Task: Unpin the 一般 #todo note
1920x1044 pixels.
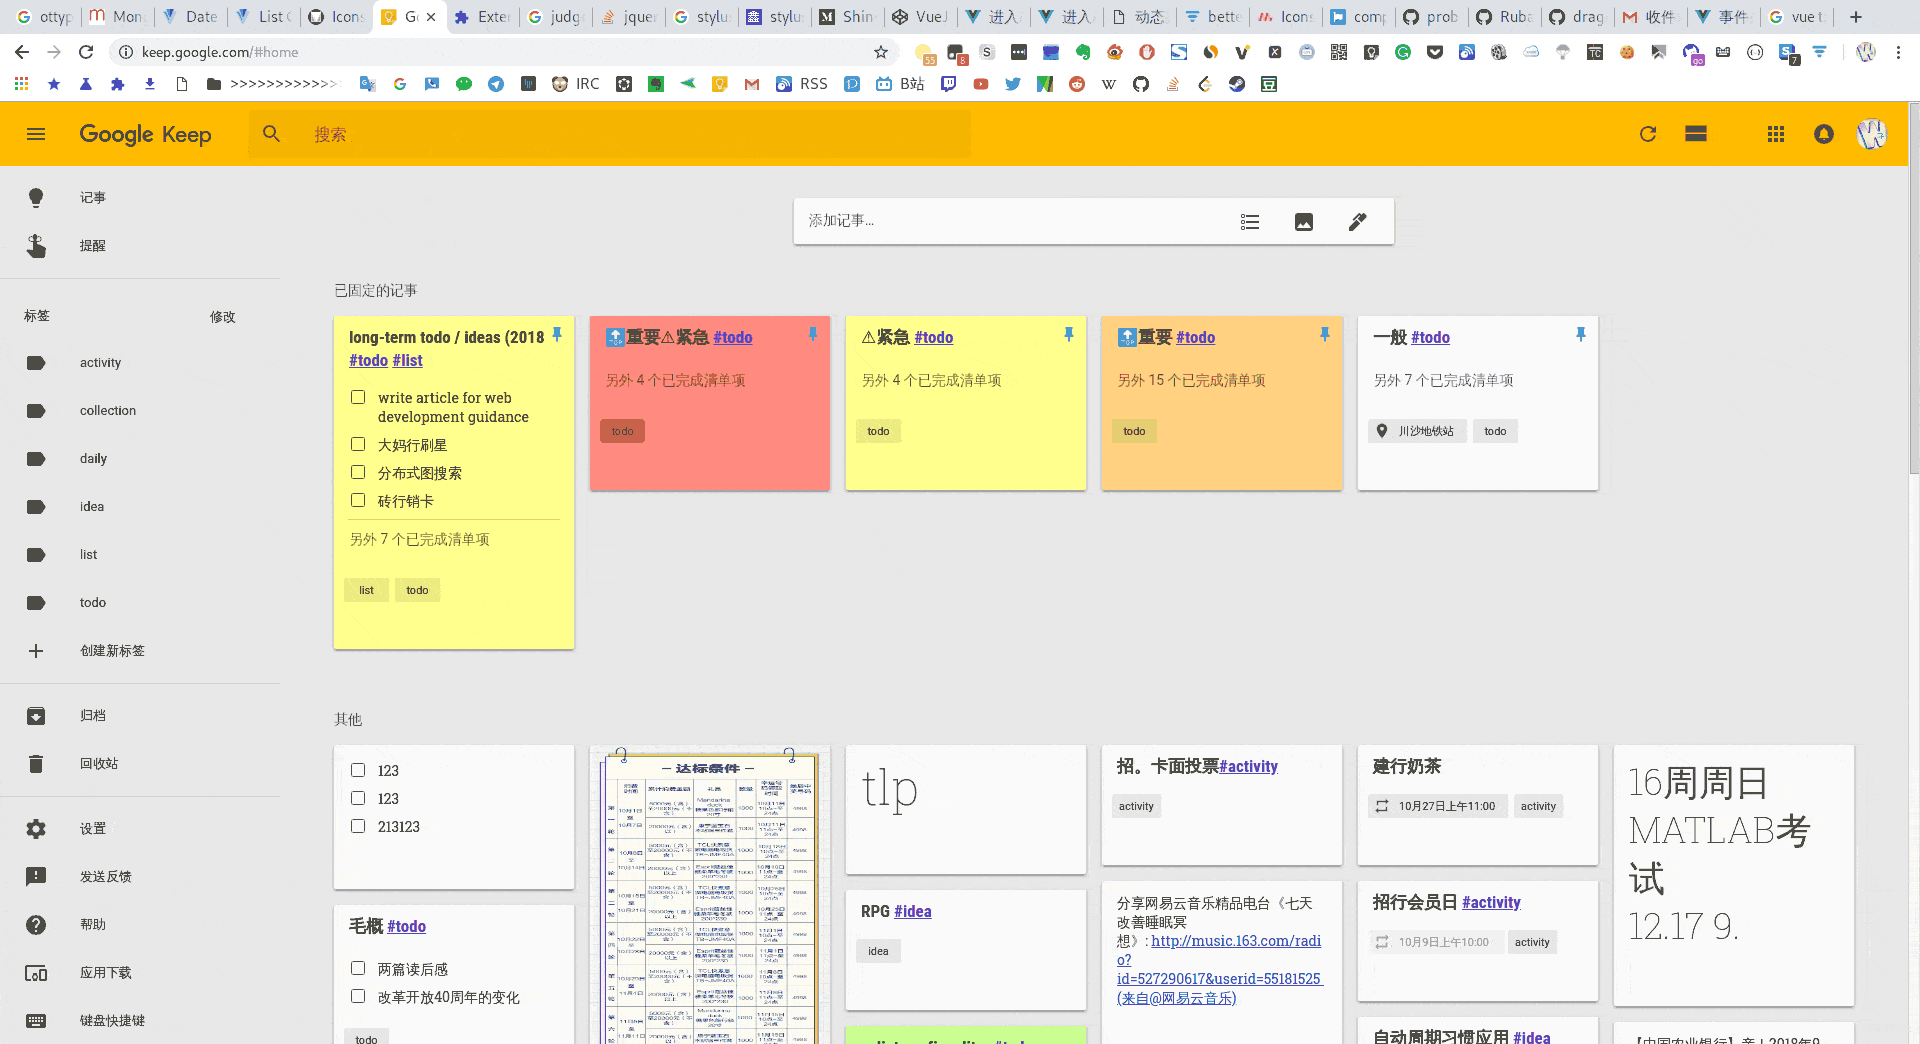Action: pyautogui.click(x=1581, y=334)
